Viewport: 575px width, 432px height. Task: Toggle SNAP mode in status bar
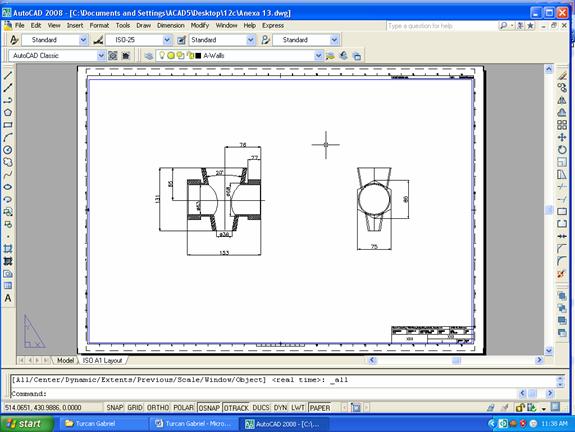click(x=114, y=408)
